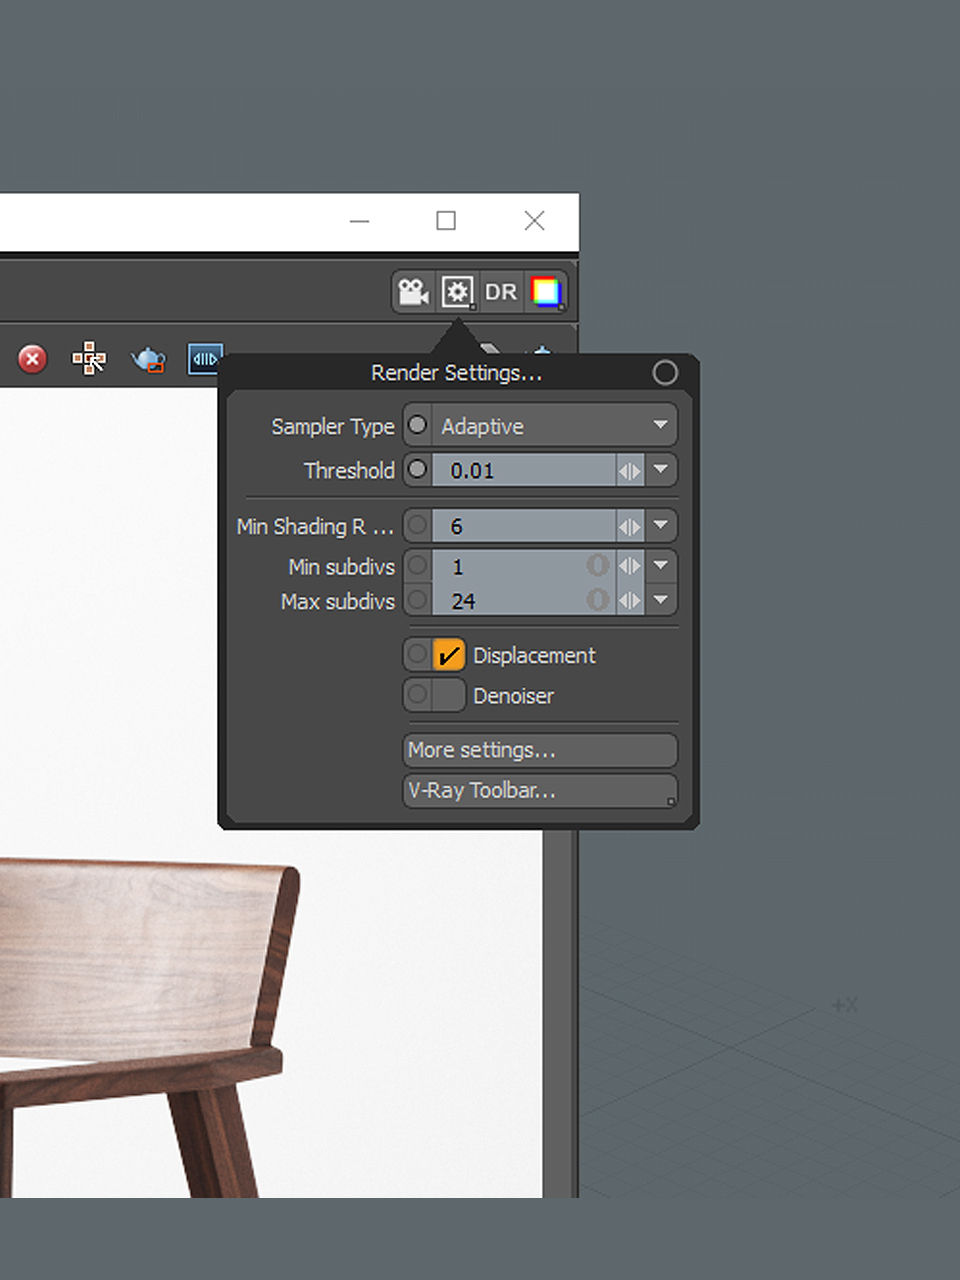Open the Max subdivs dropdown arrow

(661, 600)
